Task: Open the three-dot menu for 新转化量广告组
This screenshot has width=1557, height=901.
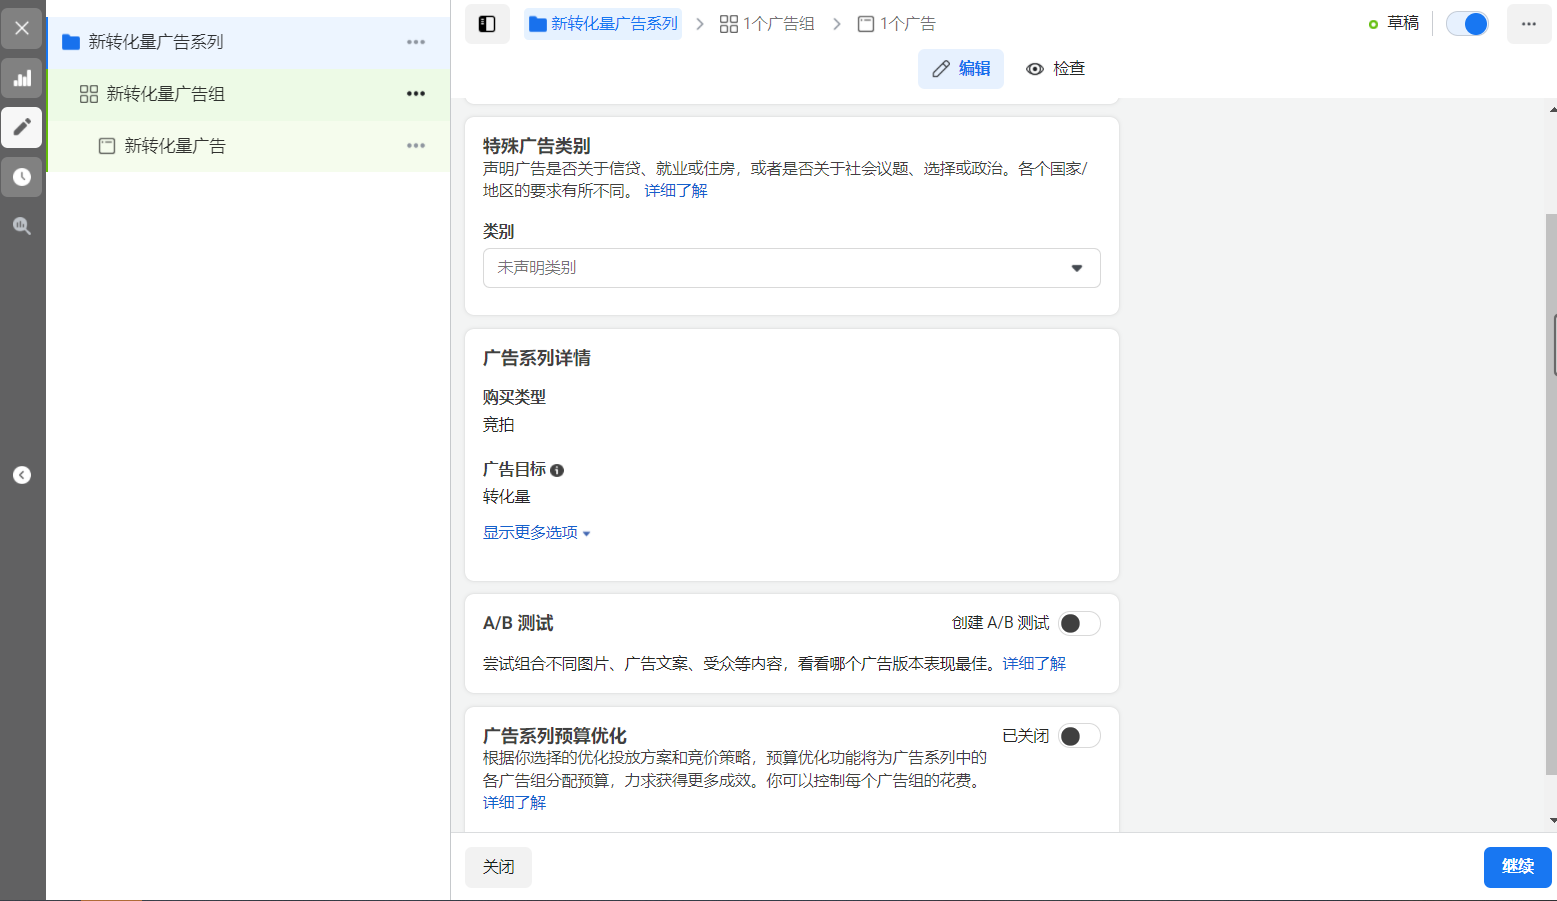Action: coord(416,94)
